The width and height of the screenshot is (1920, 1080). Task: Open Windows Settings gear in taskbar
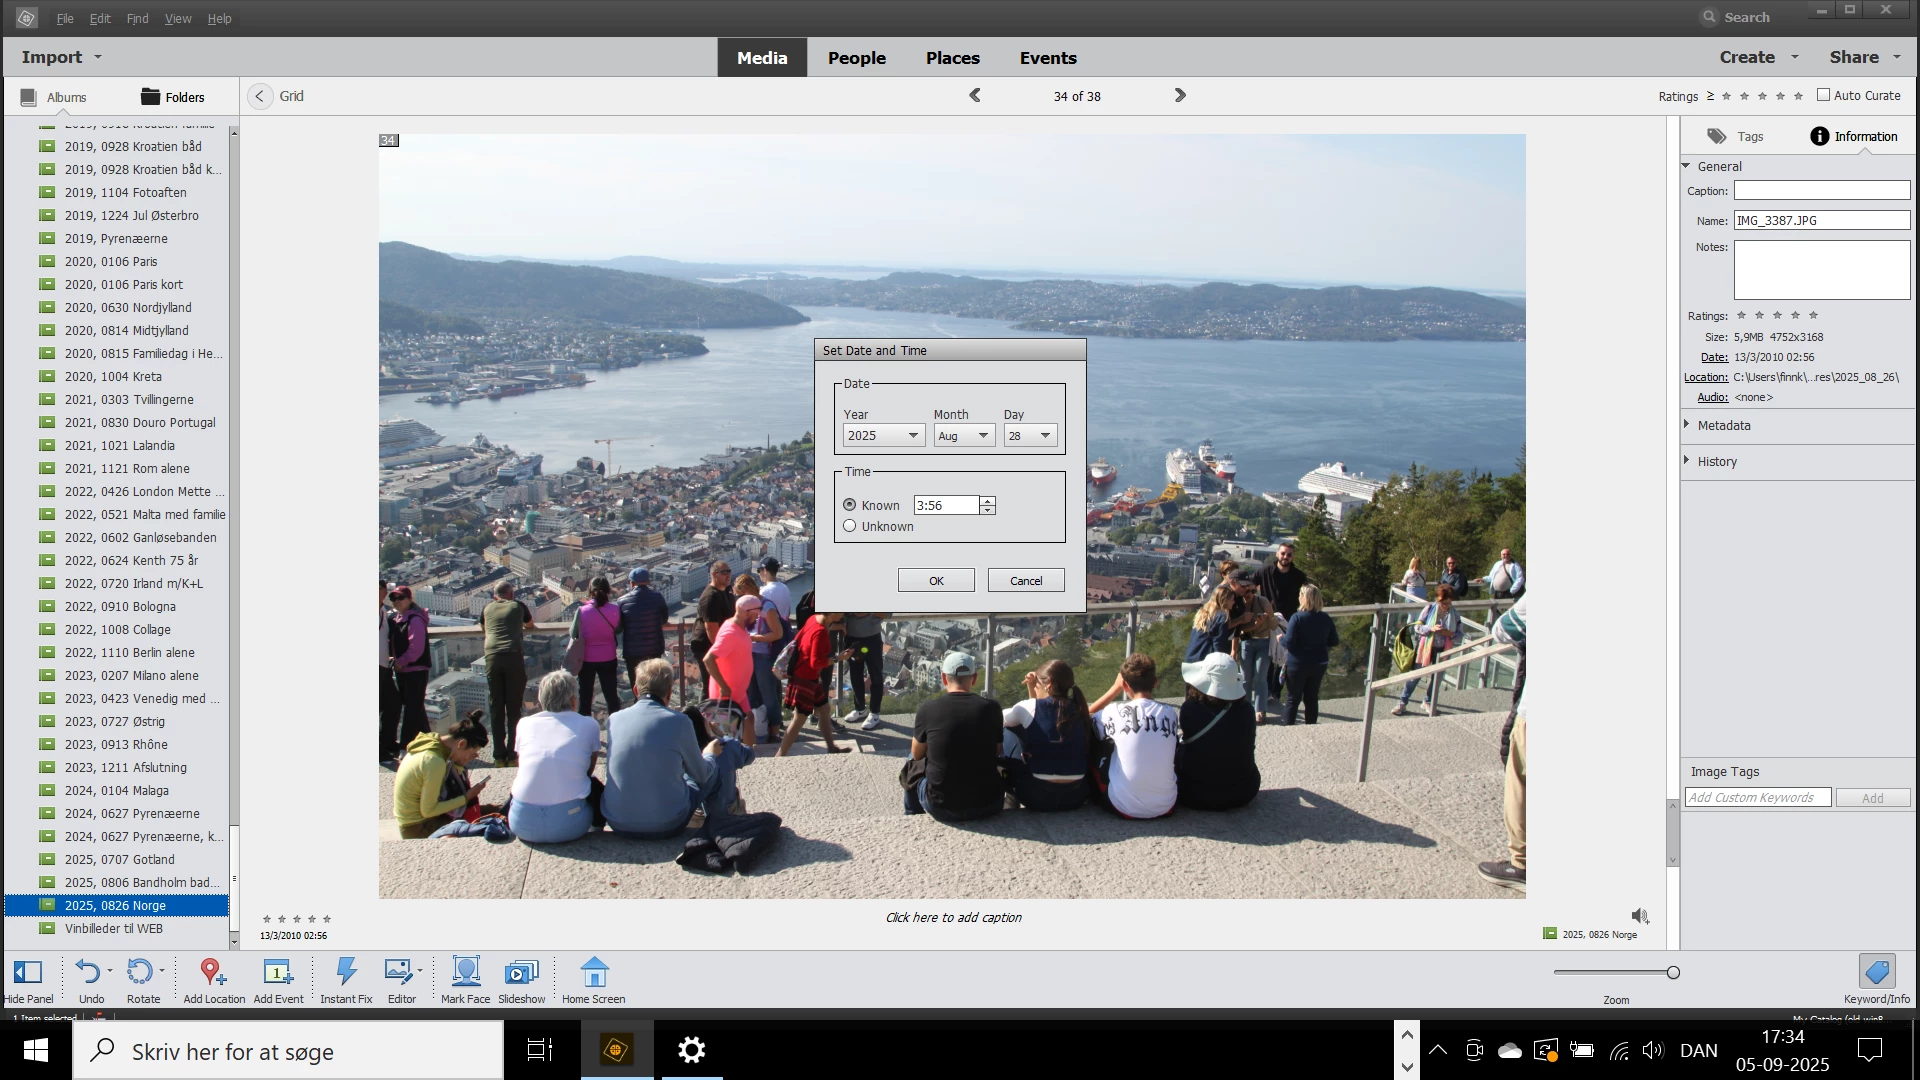click(x=691, y=1050)
